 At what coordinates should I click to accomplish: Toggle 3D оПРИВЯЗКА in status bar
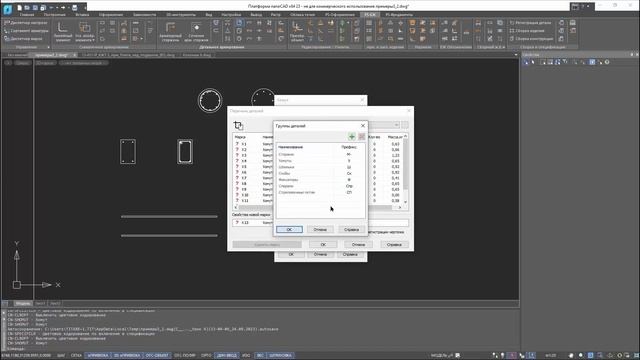point(127,356)
